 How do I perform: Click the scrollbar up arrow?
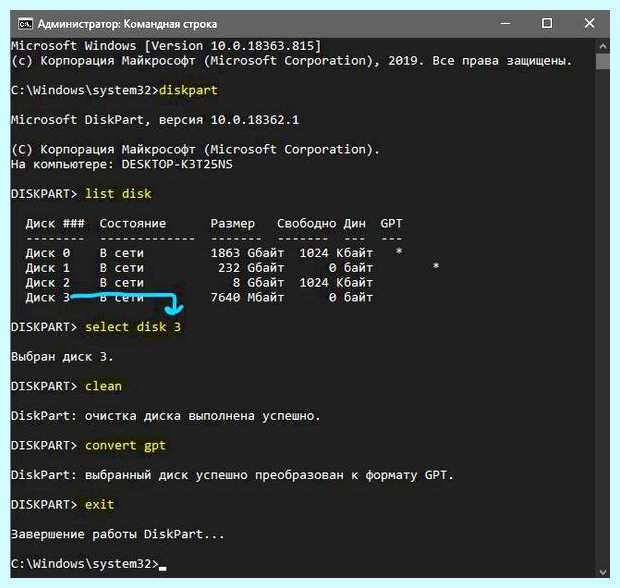click(603, 47)
